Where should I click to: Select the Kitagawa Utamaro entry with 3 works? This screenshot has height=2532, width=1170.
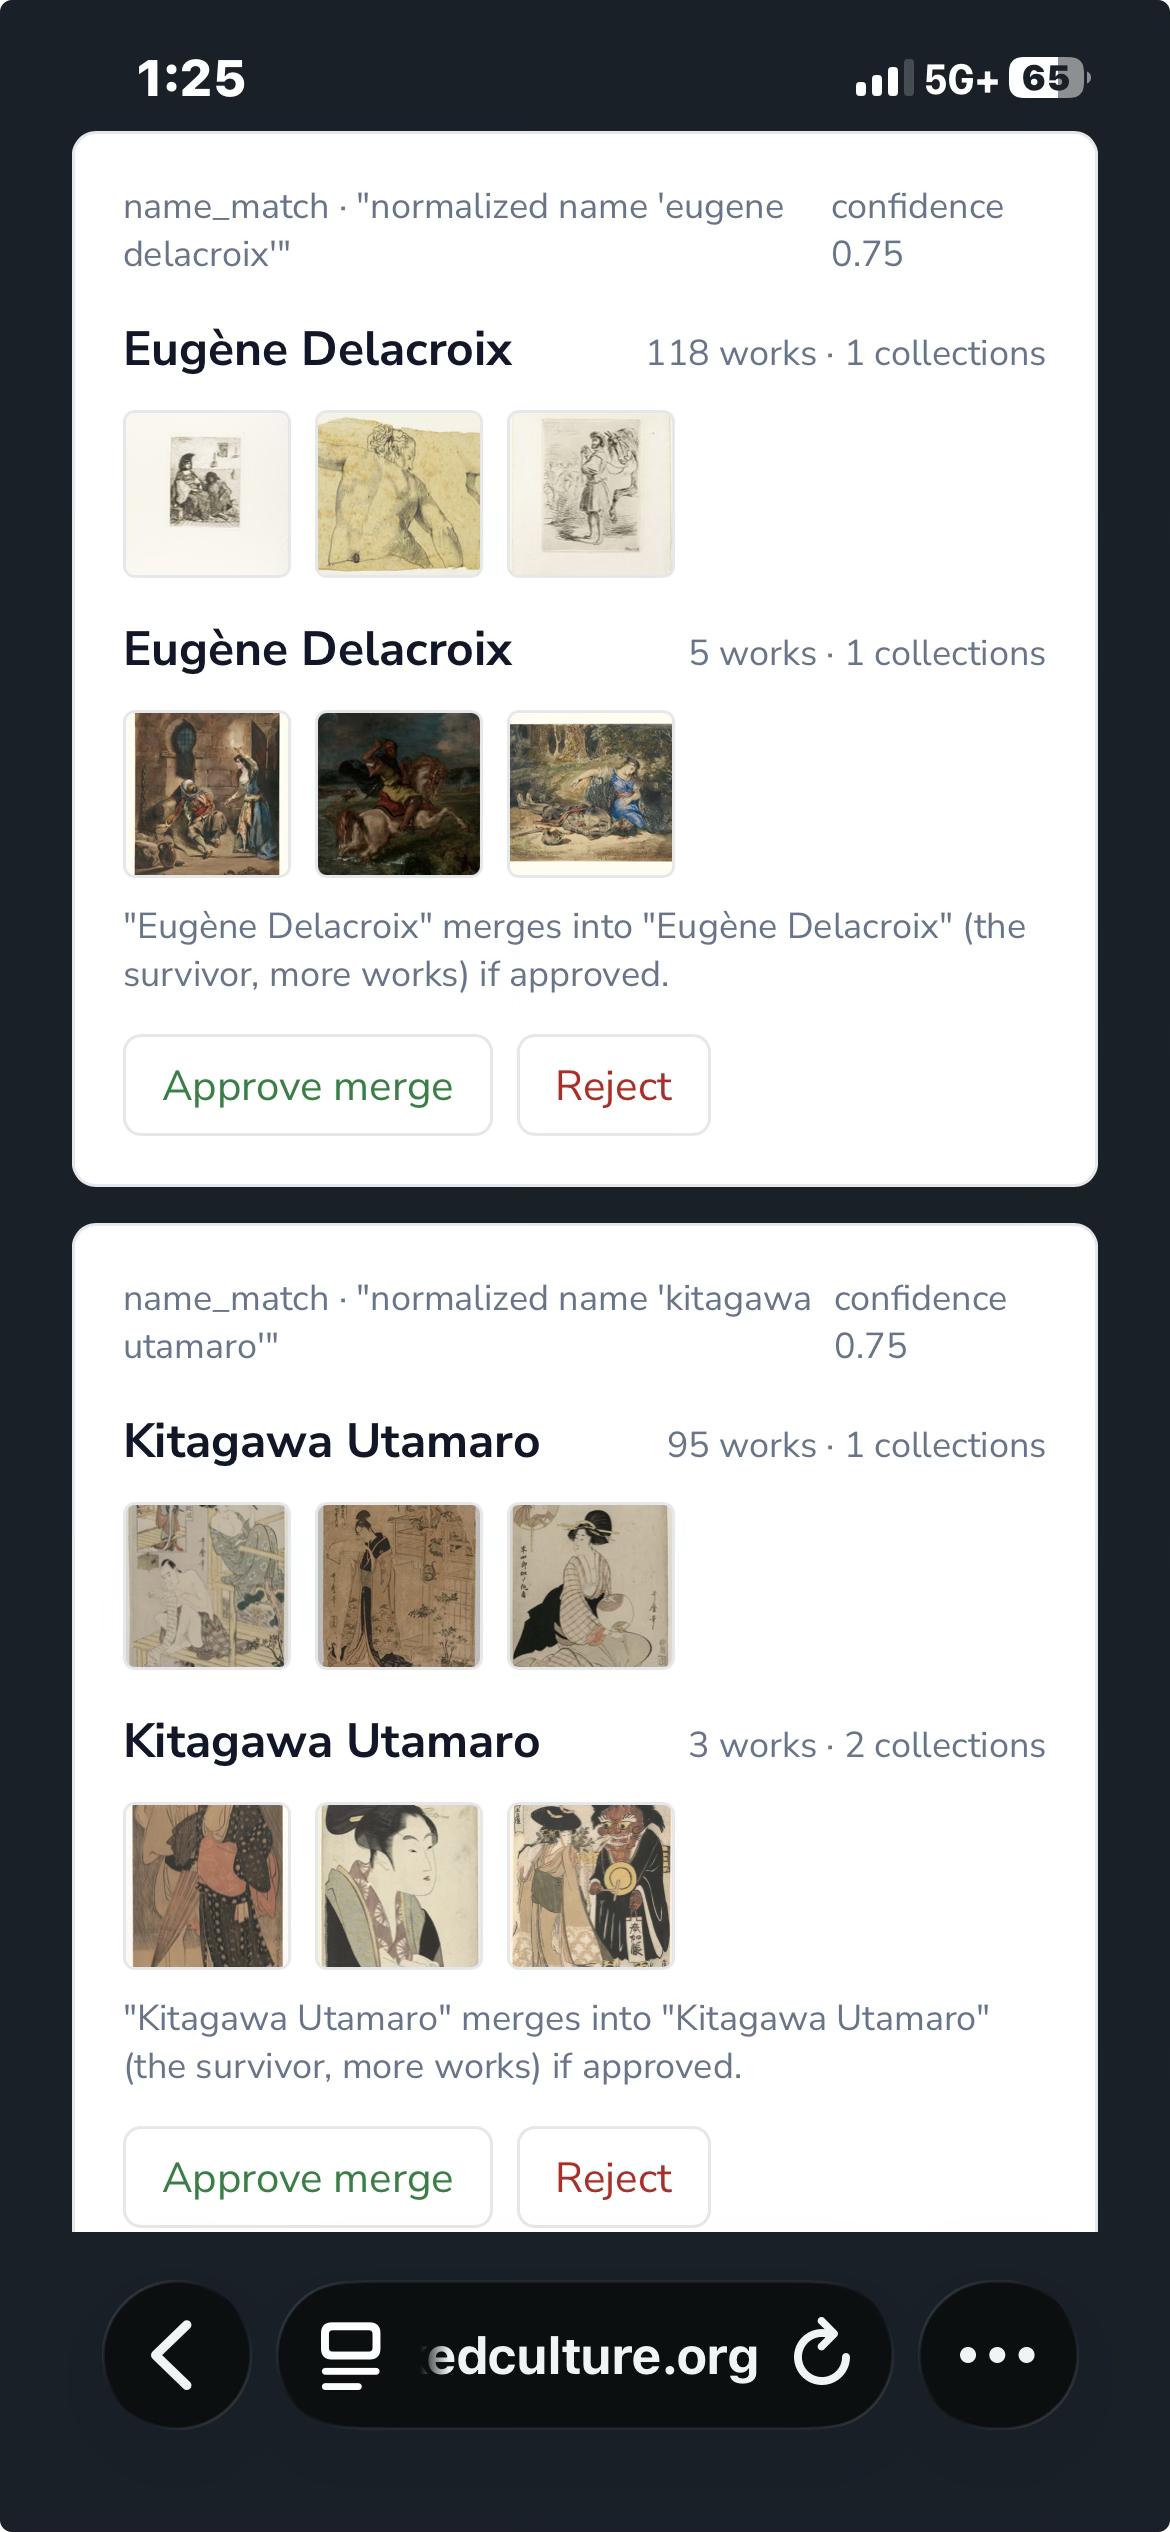click(332, 1742)
